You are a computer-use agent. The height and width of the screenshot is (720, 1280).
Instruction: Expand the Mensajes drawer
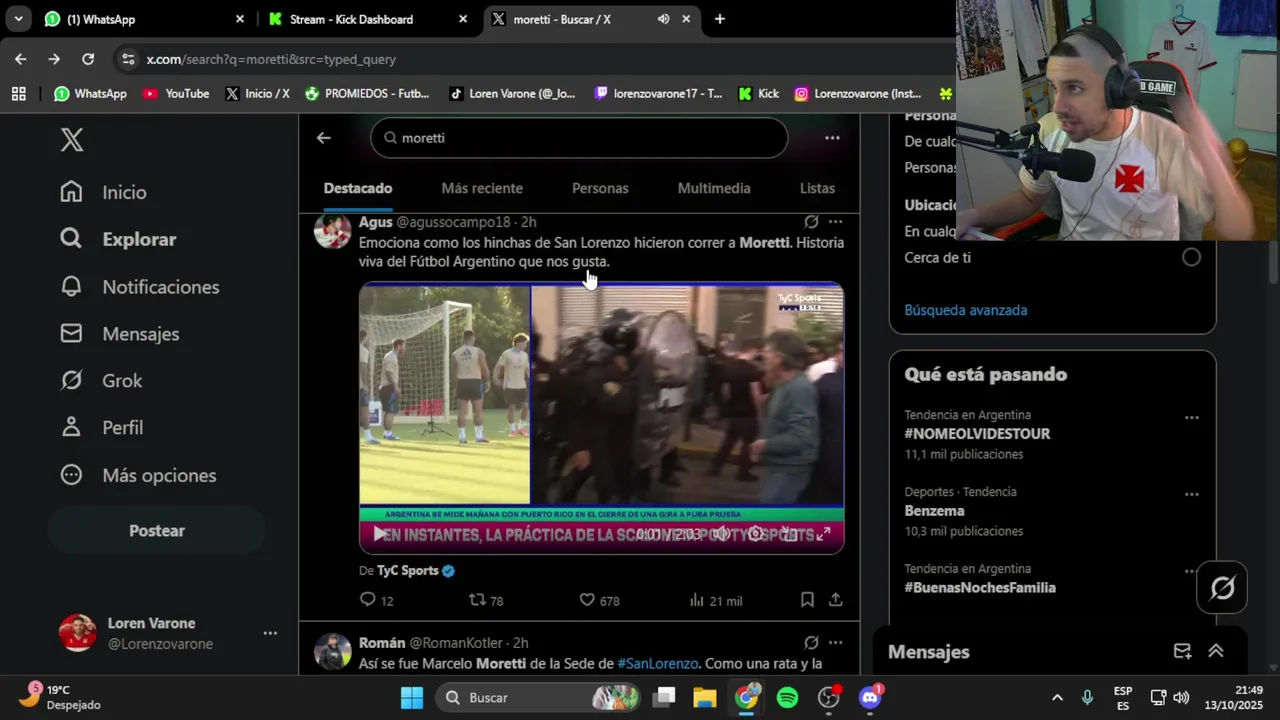1216,651
